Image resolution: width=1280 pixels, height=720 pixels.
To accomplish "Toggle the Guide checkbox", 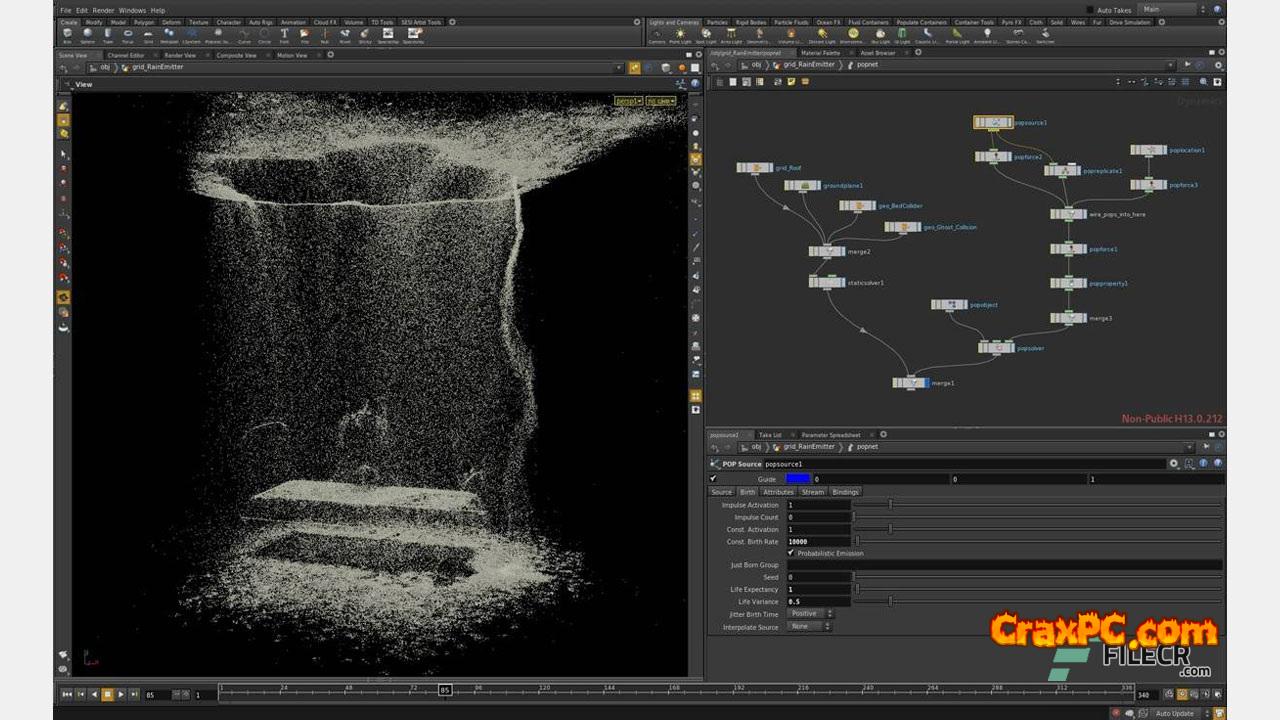I will (713, 479).
